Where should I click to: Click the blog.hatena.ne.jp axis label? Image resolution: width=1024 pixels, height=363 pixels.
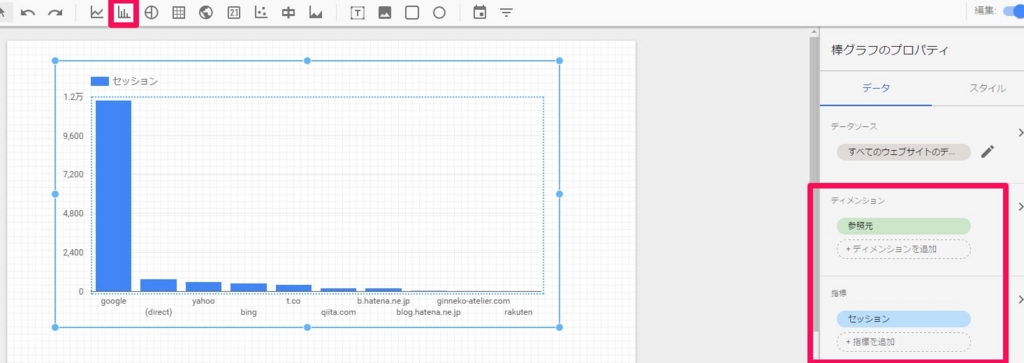coord(428,312)
